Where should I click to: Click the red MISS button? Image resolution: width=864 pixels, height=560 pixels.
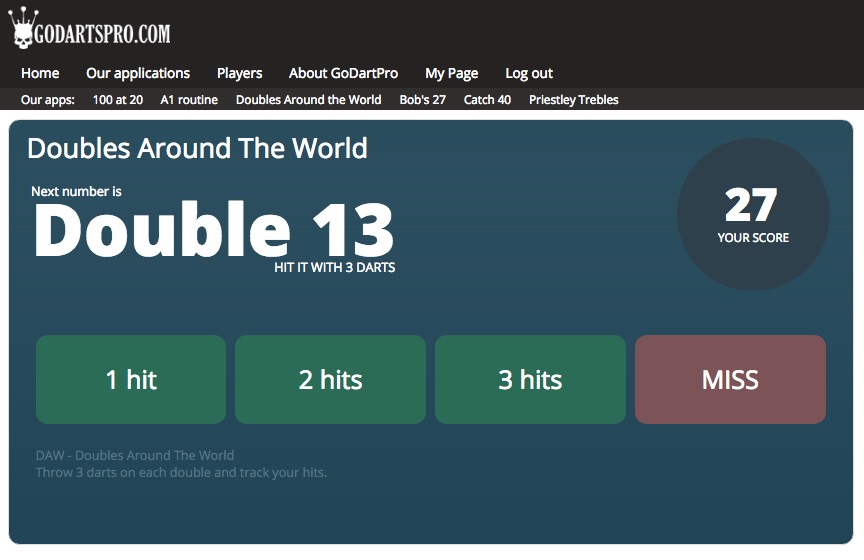click(730, 380)
